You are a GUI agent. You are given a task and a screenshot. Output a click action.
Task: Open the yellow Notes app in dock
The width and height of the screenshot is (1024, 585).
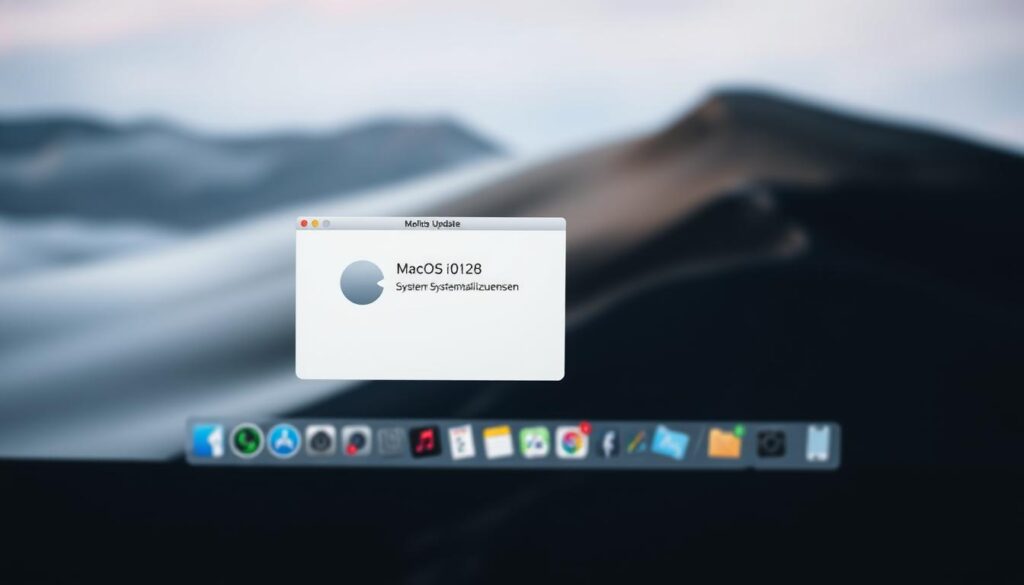(x=498, y=442)
